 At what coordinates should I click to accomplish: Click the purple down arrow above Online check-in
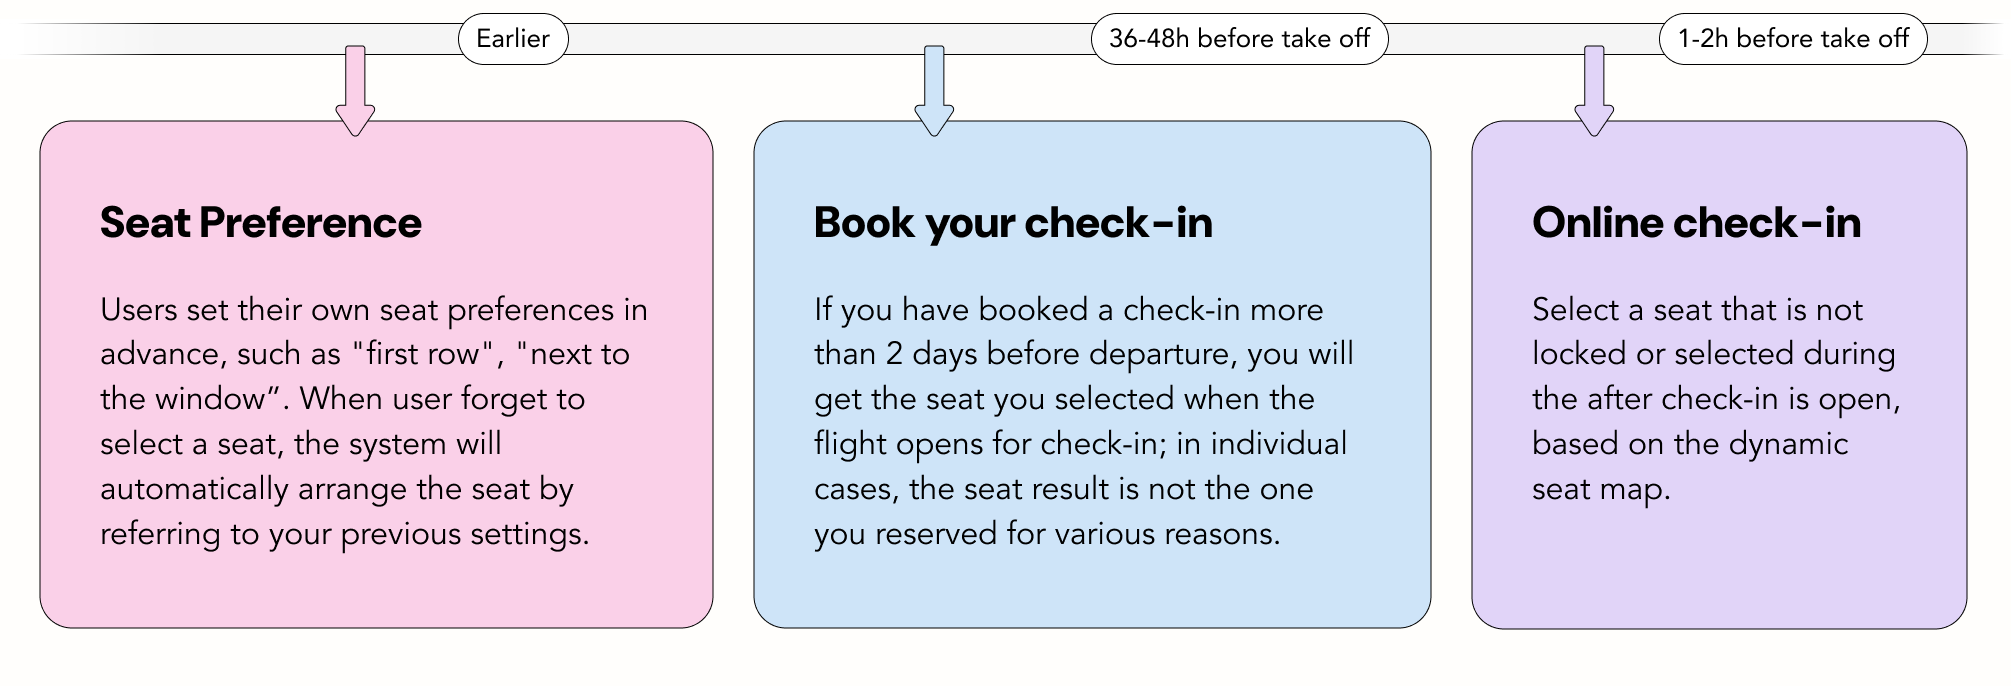(1594, 92)
